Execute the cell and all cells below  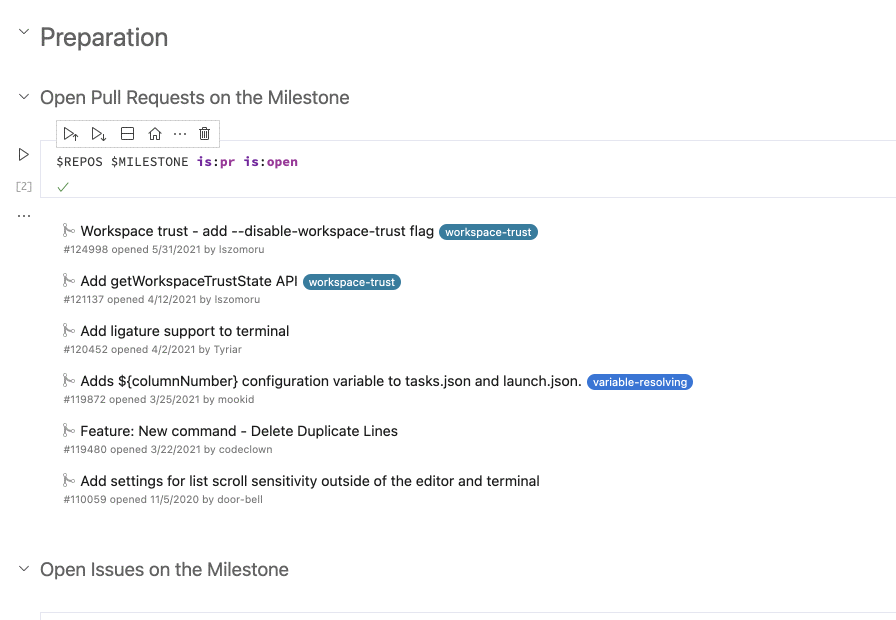tap(97, 133)
